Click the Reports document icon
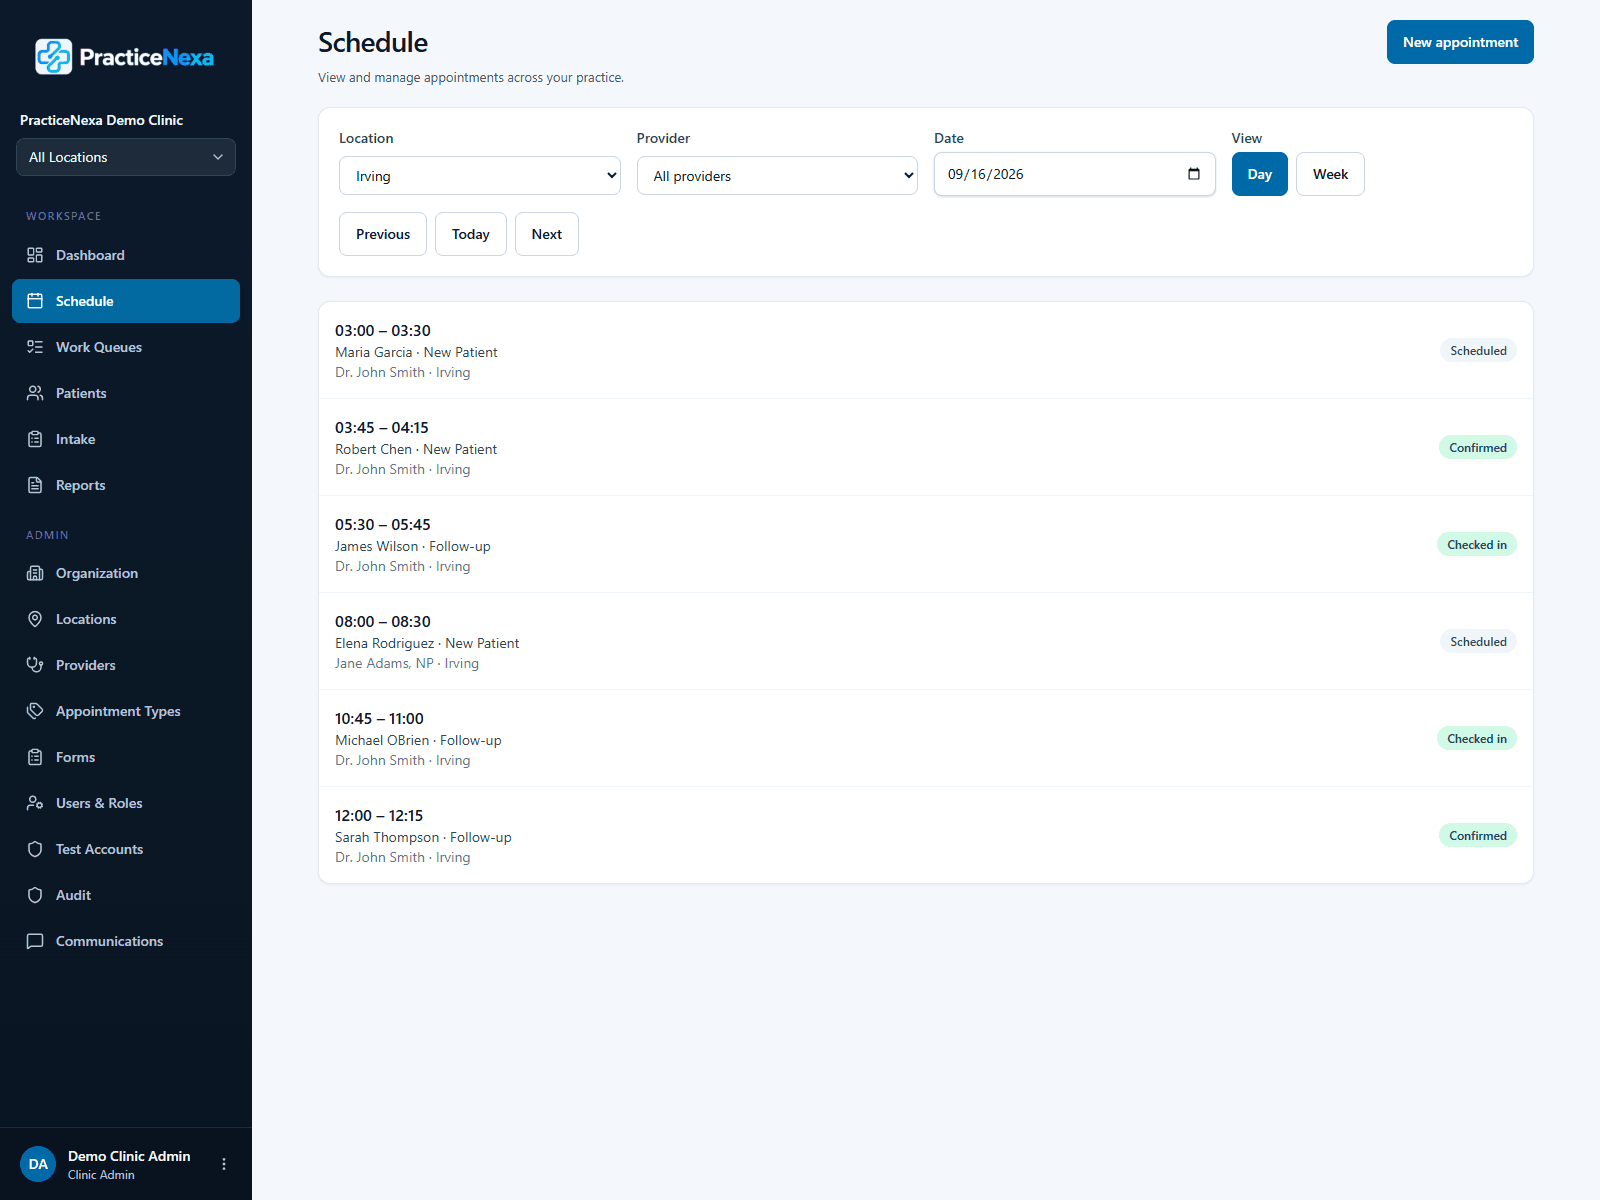 click(x=35, y=485)
